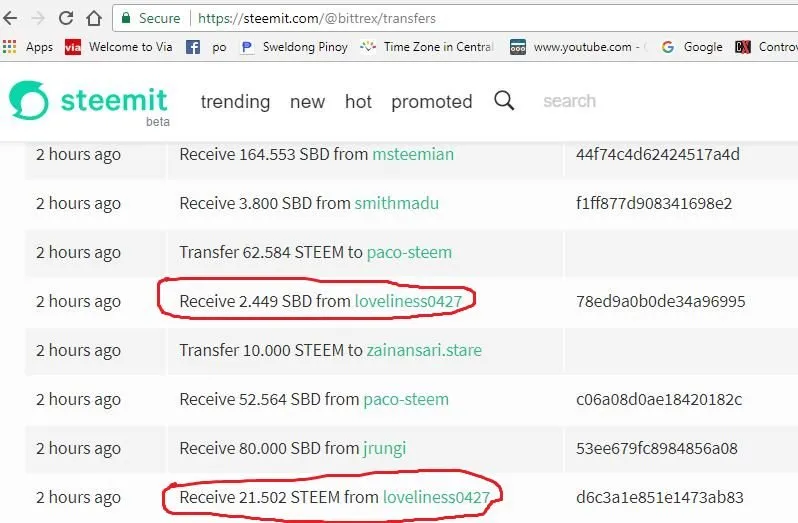
Task: Click the timestamp in the jrungi row
Action: pyautogui.click(x=78, y=449)
